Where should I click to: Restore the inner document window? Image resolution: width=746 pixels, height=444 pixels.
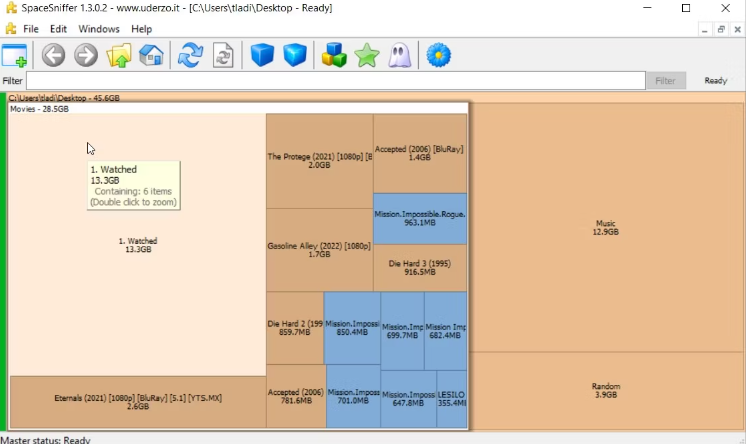[x=721, y=30]
